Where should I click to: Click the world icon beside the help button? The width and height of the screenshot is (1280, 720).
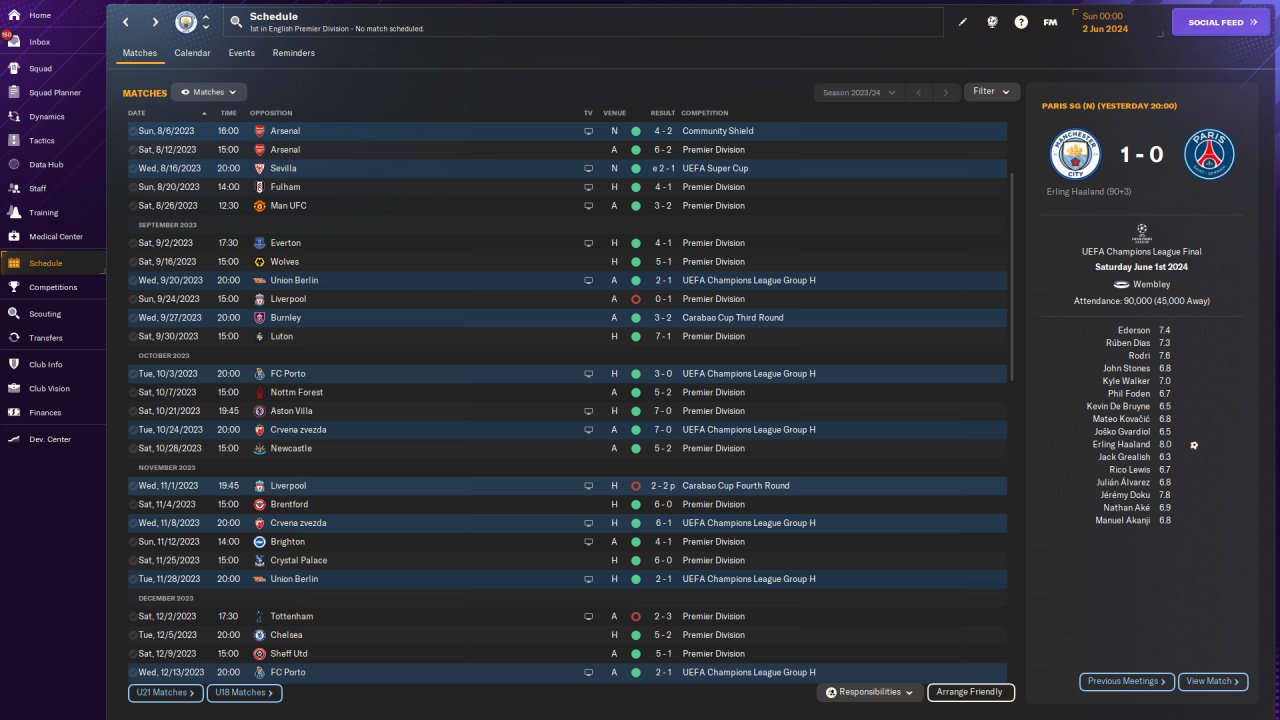992,22
